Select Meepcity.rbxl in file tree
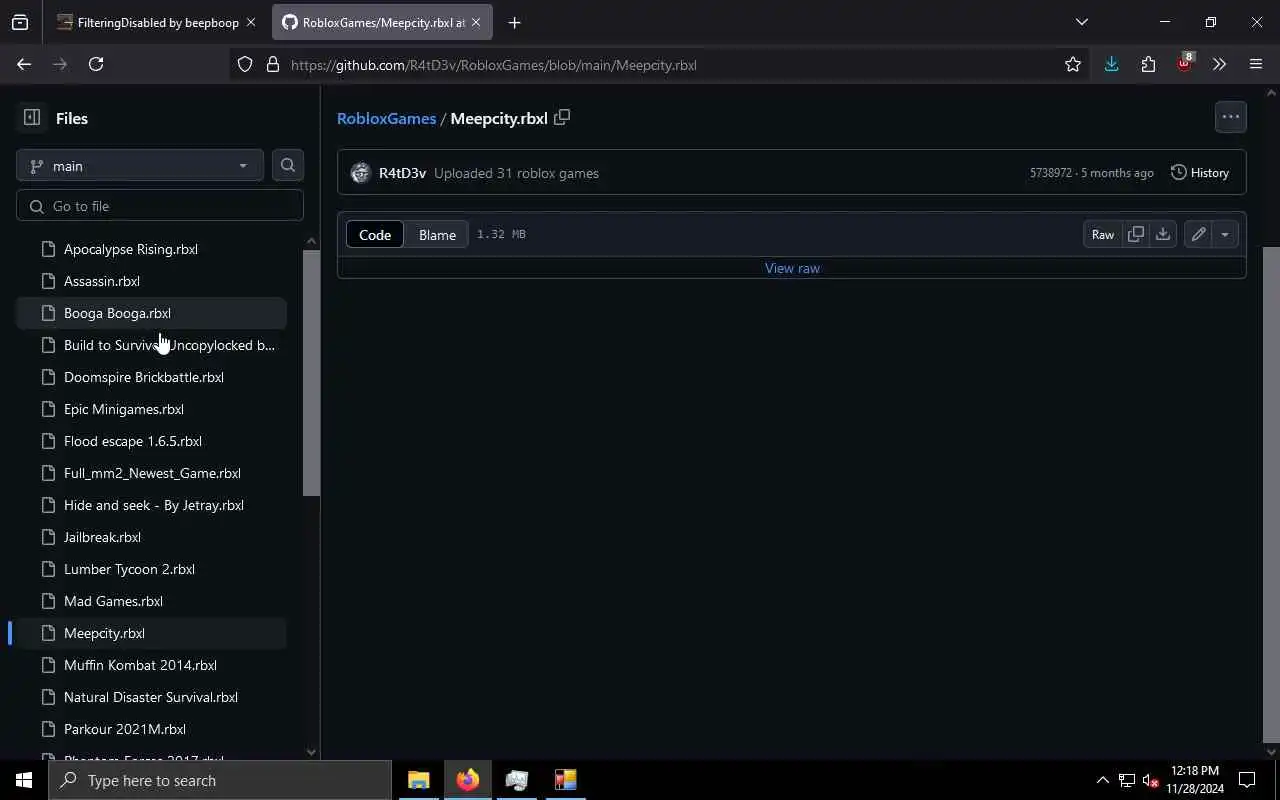 (151, 633)
